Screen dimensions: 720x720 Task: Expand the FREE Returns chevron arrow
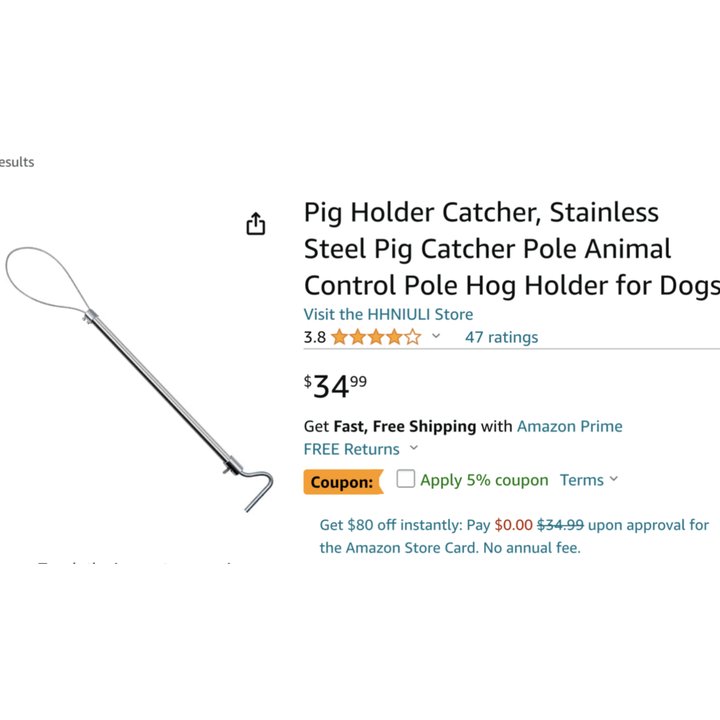(x=414, y=449)
